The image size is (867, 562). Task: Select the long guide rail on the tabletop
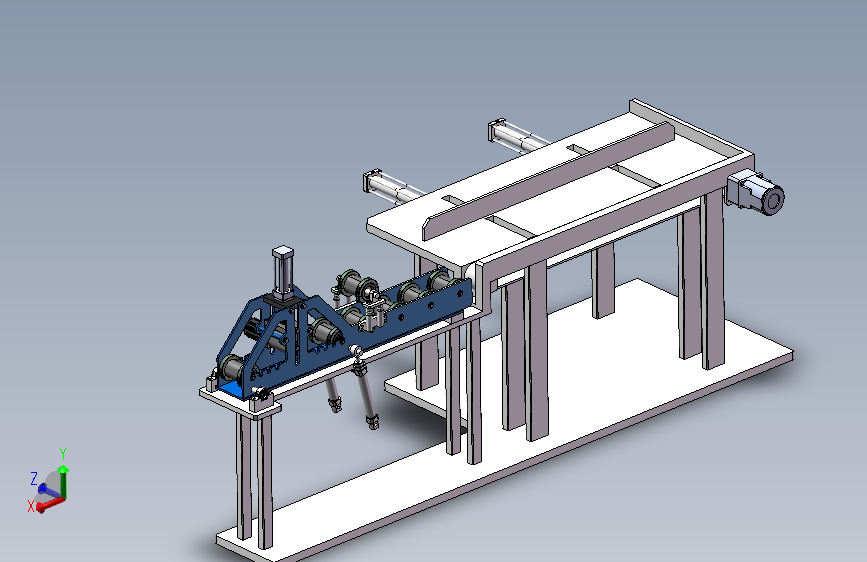[x=549, y=181]
